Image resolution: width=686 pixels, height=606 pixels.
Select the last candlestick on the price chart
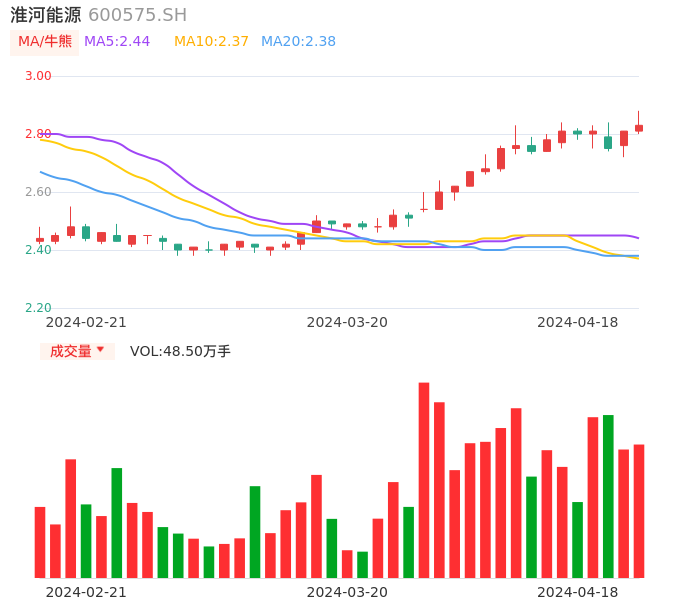(x=639, y=123)
